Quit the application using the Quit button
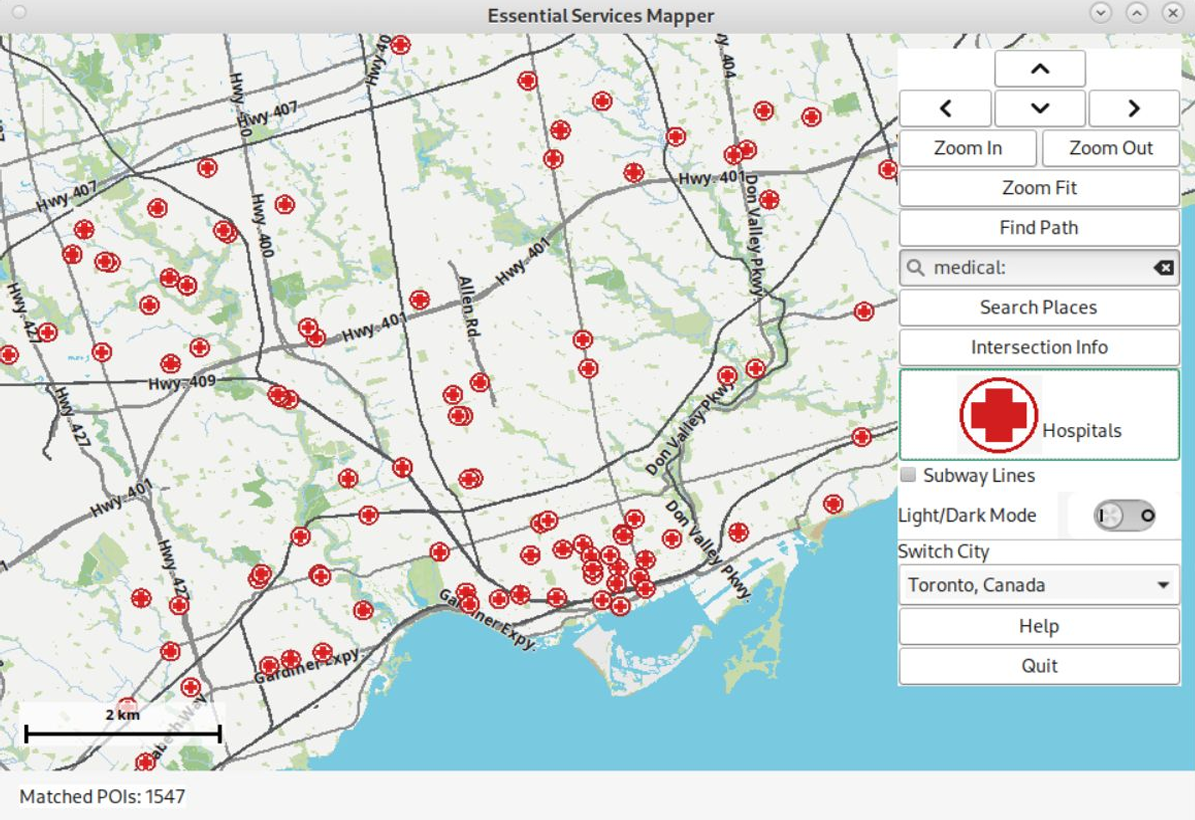 pos(1040,666)
